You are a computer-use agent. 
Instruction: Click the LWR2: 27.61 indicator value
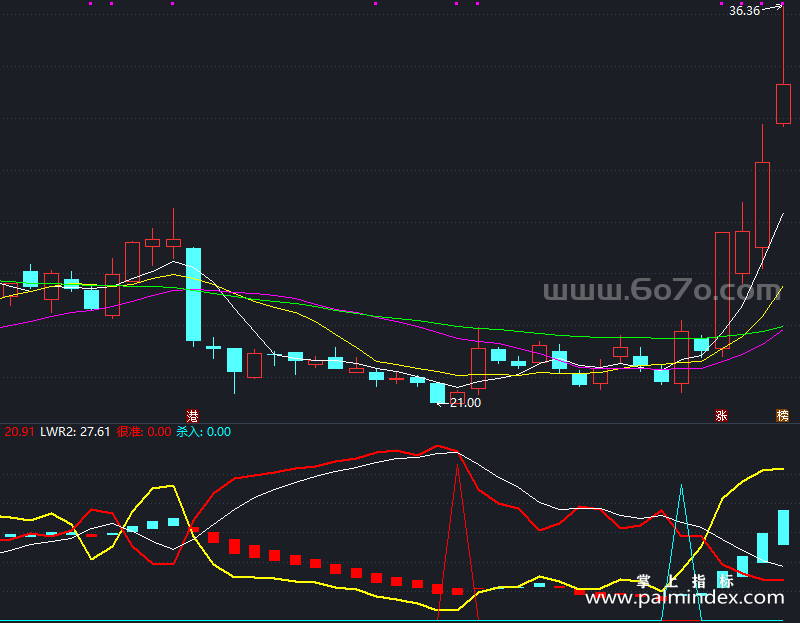click(x=75, y=432)
